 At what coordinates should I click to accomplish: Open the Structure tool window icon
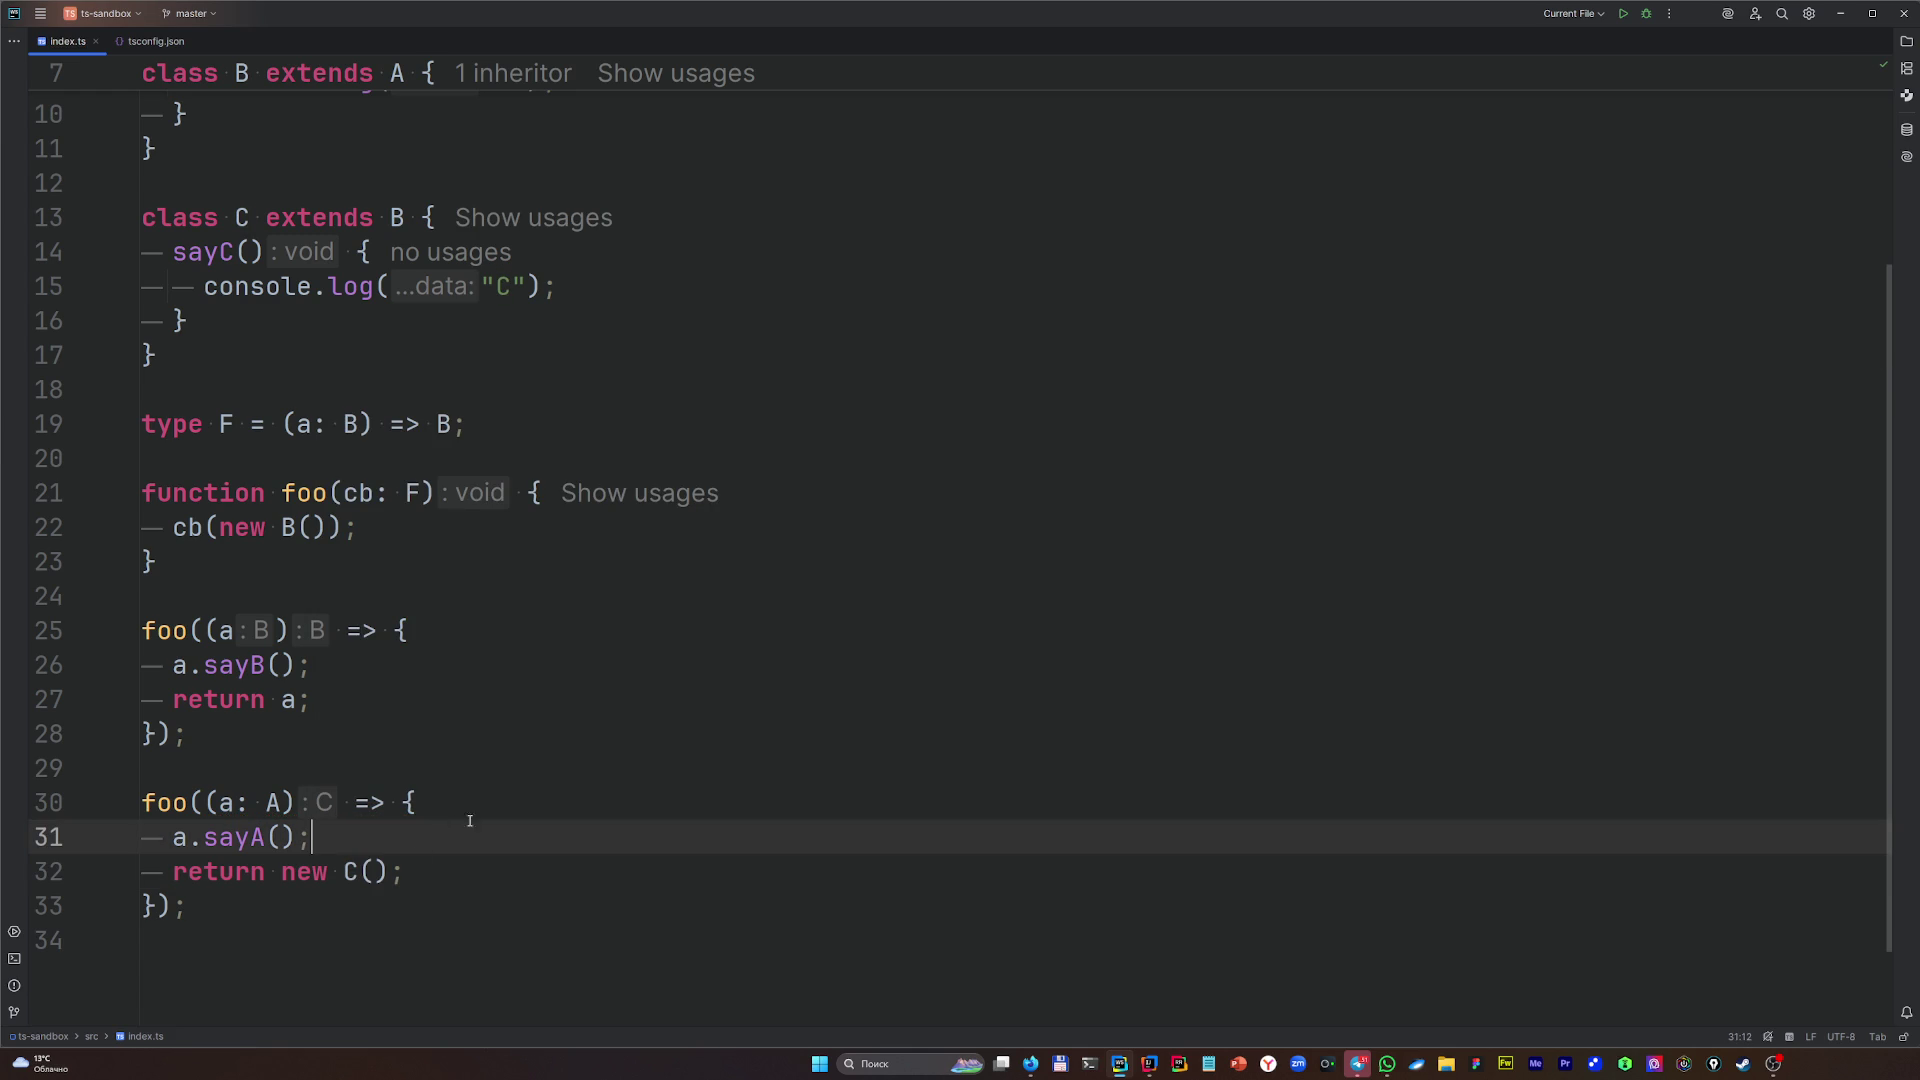click(1906, 69)
